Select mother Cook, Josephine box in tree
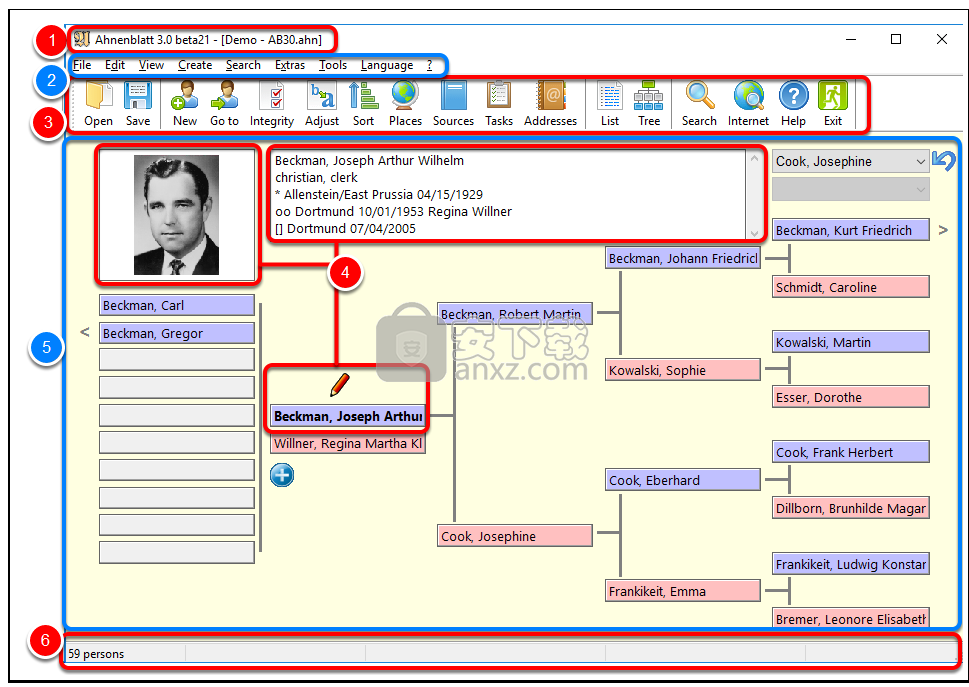The height and width of the screenshot is (687, 969). pyautogui.click(x=515, y=536)
